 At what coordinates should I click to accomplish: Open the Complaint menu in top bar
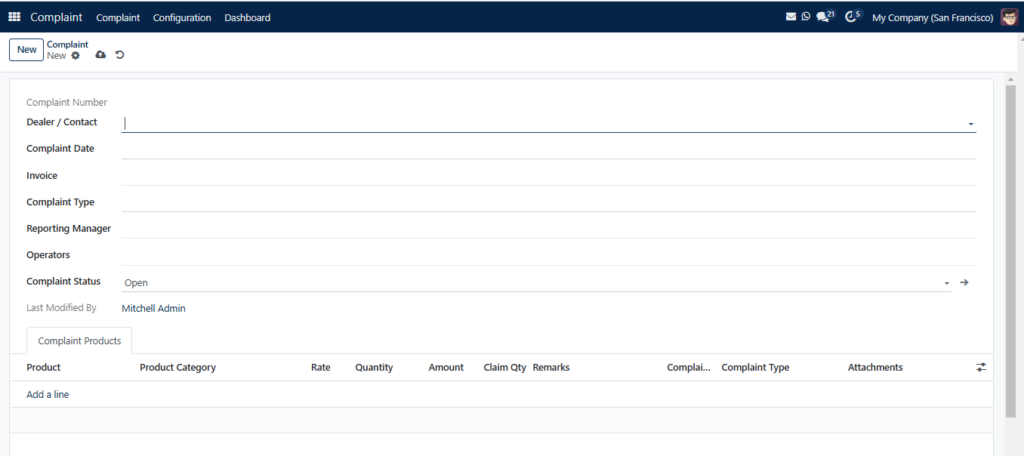[x=118, y=18]
